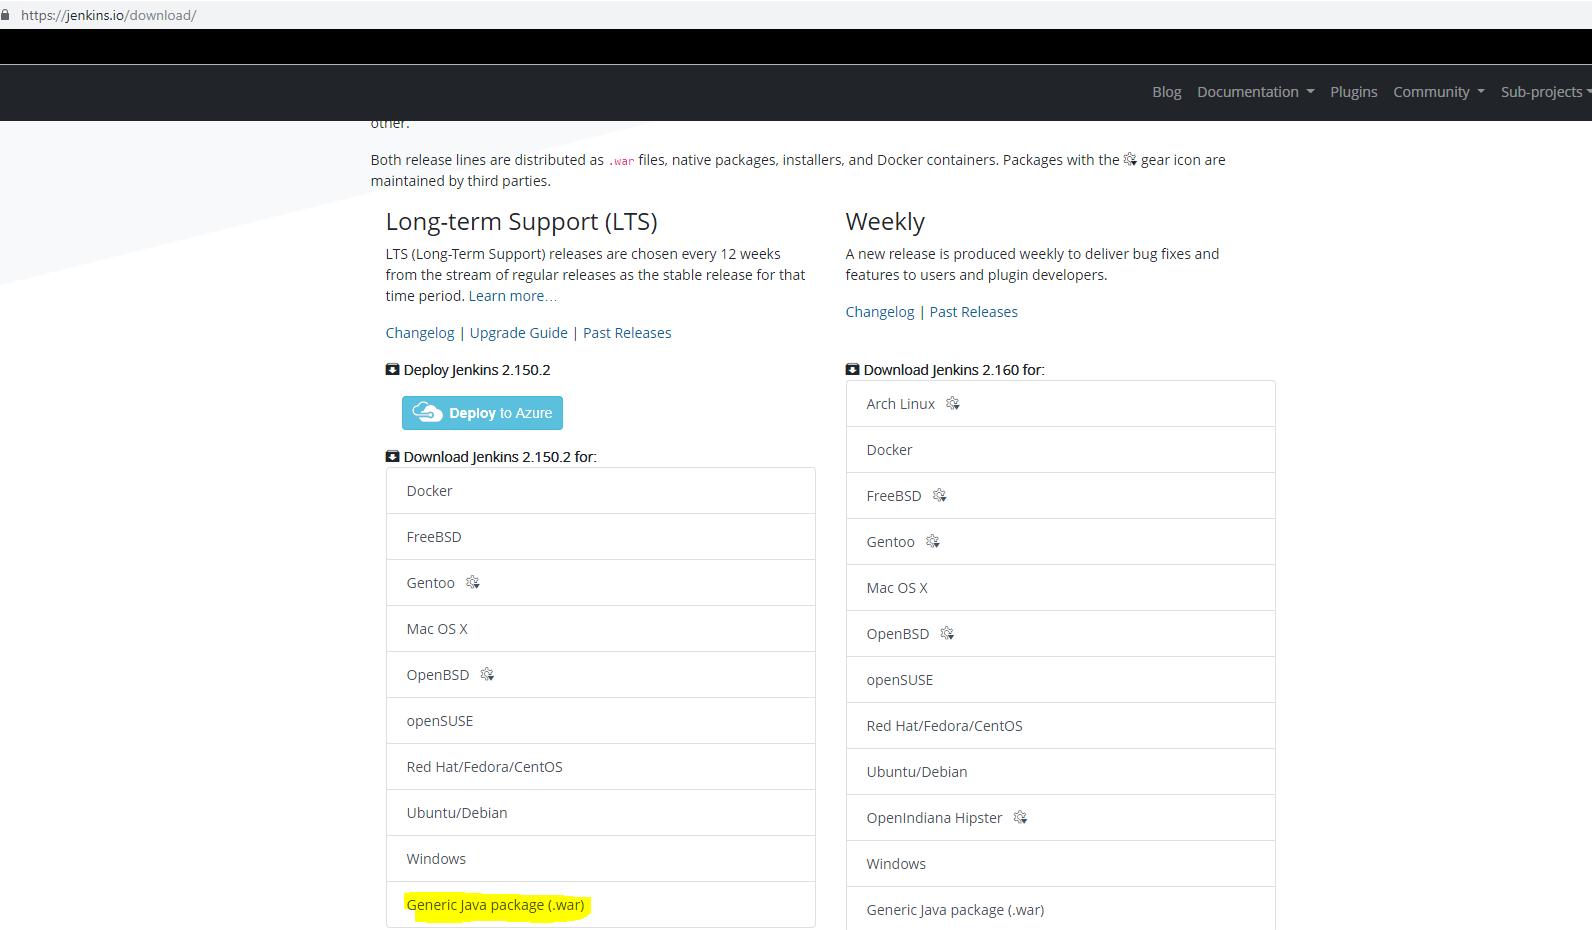
Task: Open the LTS Upgrade Guide link
Action: 518,333
